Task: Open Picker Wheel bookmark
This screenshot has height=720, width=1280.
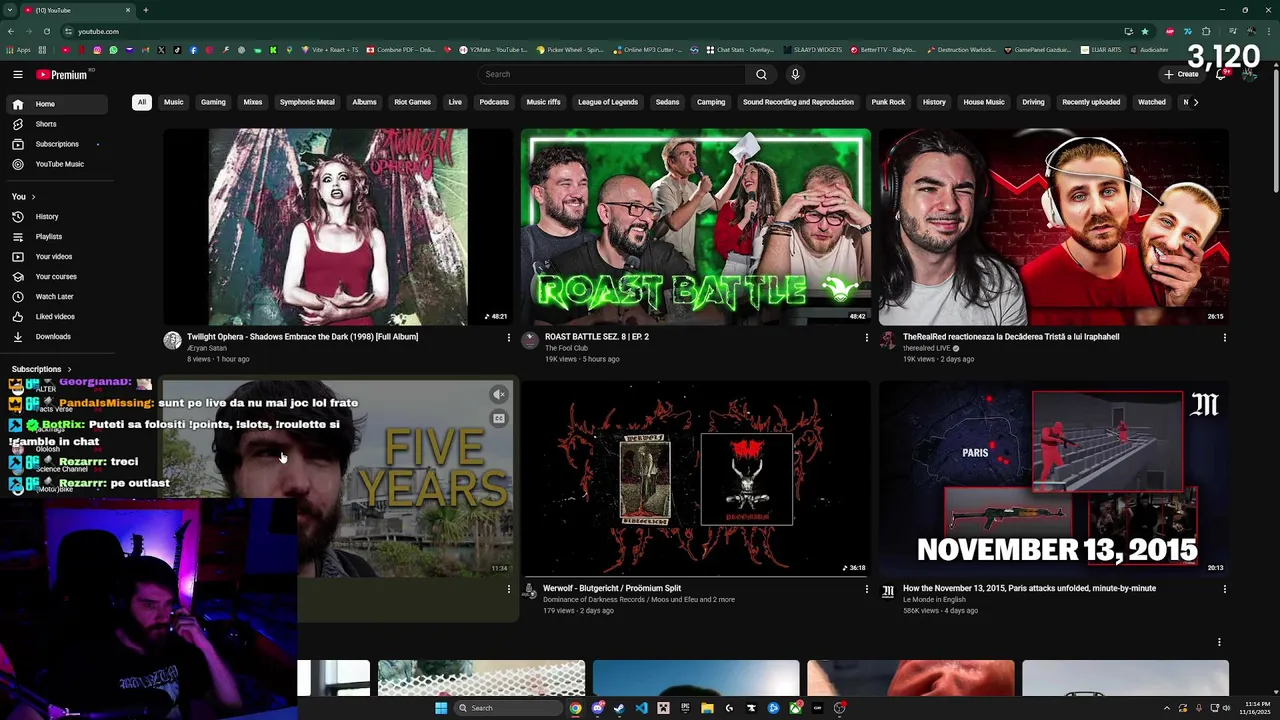Action: pyautogui.click(x=570, y=50)
